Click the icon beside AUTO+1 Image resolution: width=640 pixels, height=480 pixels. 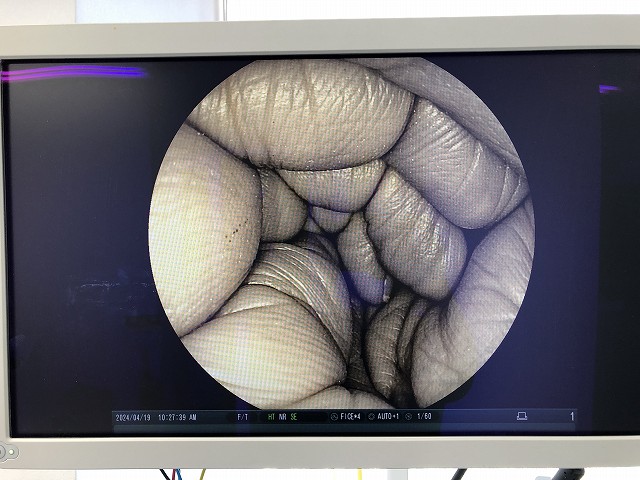371,417
